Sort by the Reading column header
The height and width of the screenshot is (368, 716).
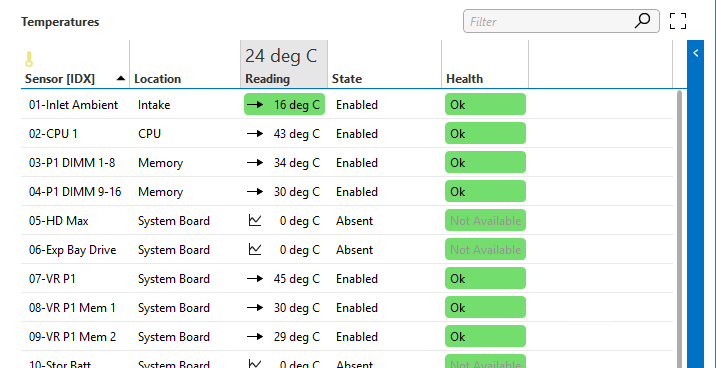[268, 79]
